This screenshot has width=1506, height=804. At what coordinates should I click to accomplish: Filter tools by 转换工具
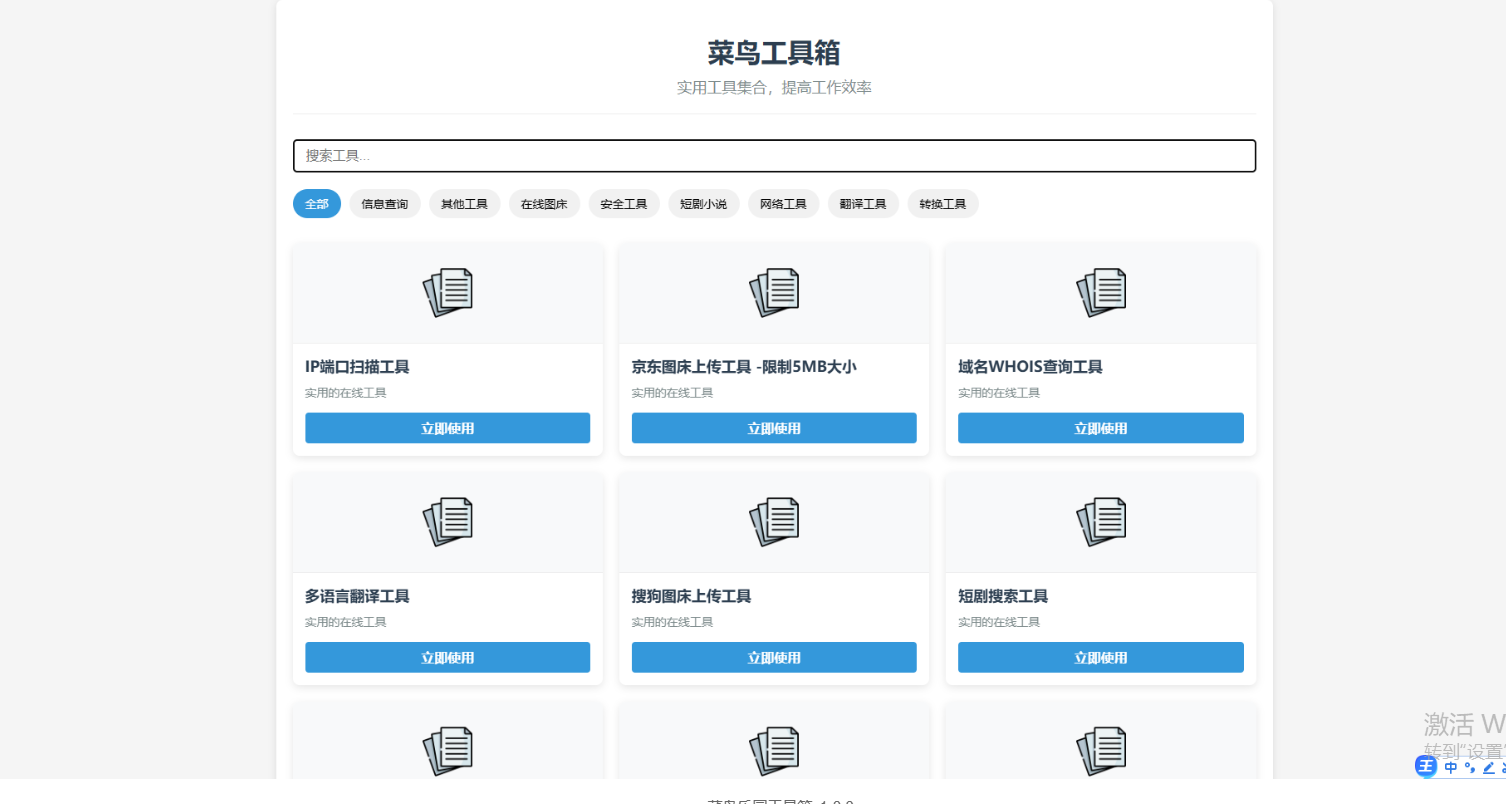943,204
